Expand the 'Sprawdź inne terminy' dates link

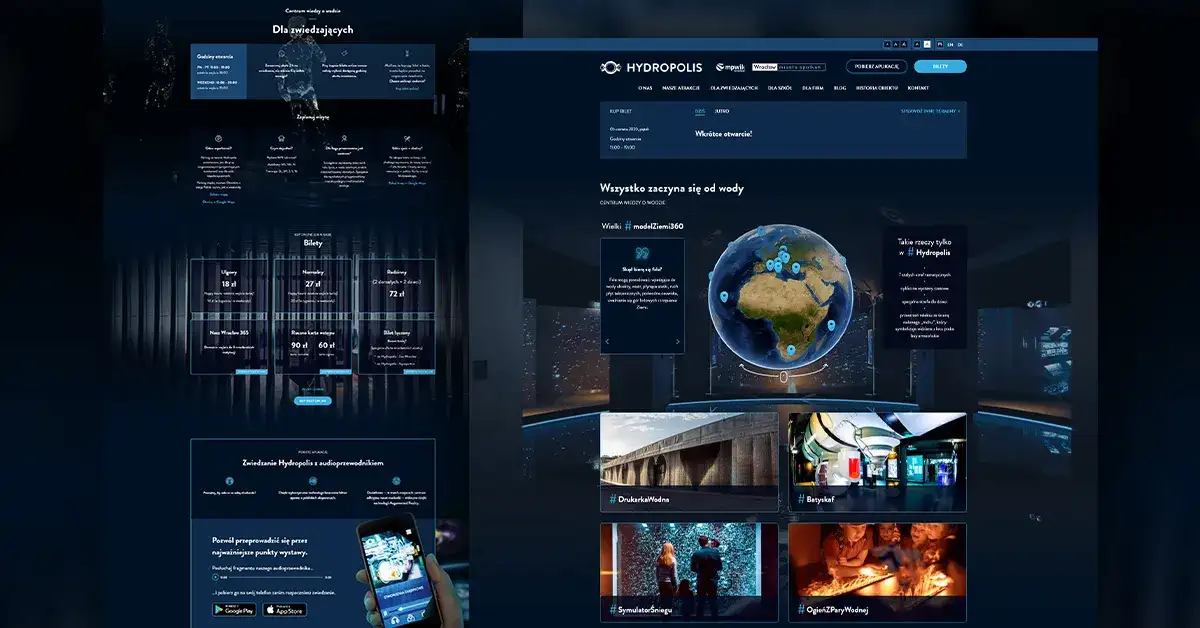point(930,111)
